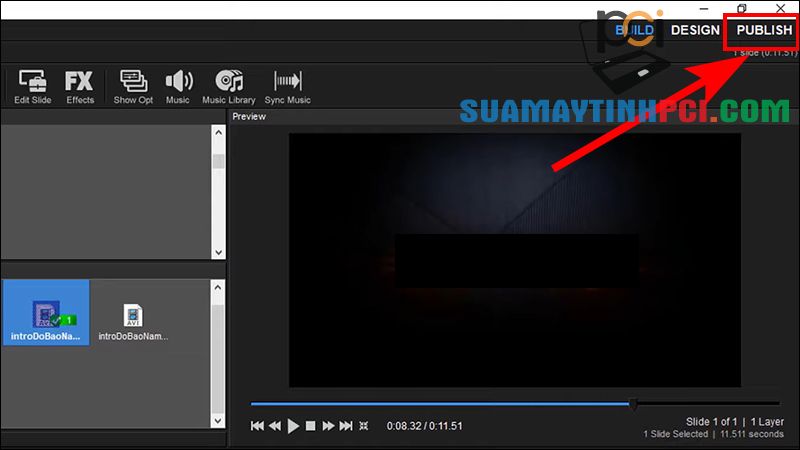Select the highlighted introDoBaoNa... video file
This screenshot has height=450, width=800.
[x=46, y=312]
